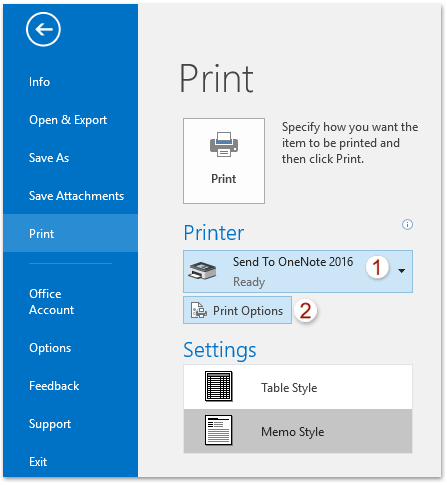The width and height of the screenshot is (447, 485).
Task: Click the large Print button with printer icon
Action: [x=224, y=161]
